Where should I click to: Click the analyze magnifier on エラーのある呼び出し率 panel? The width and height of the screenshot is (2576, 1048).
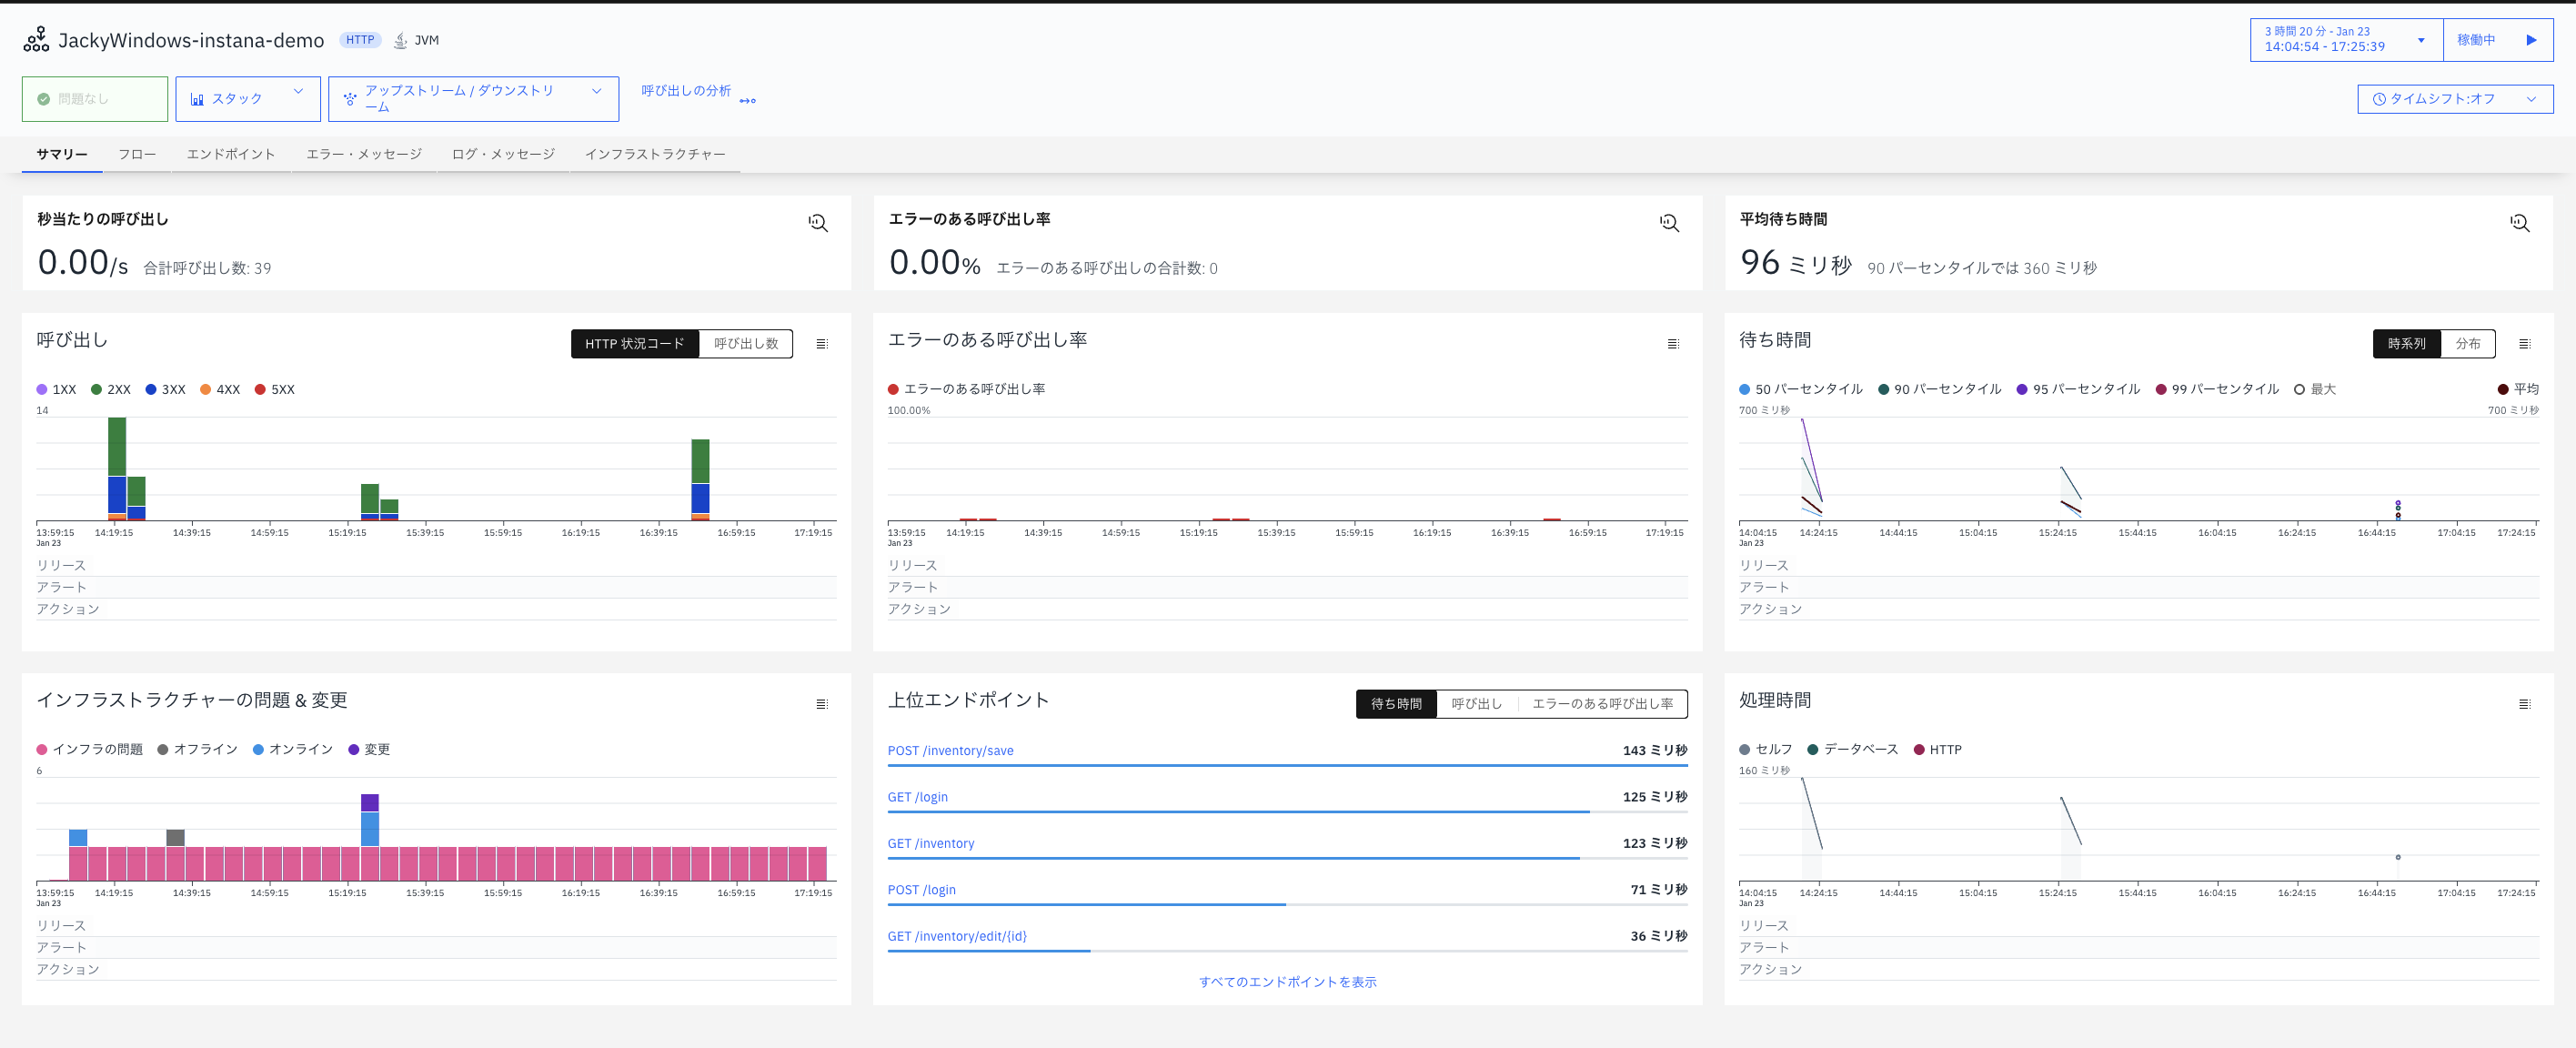pyautogui.click(x=1669, y=223)
